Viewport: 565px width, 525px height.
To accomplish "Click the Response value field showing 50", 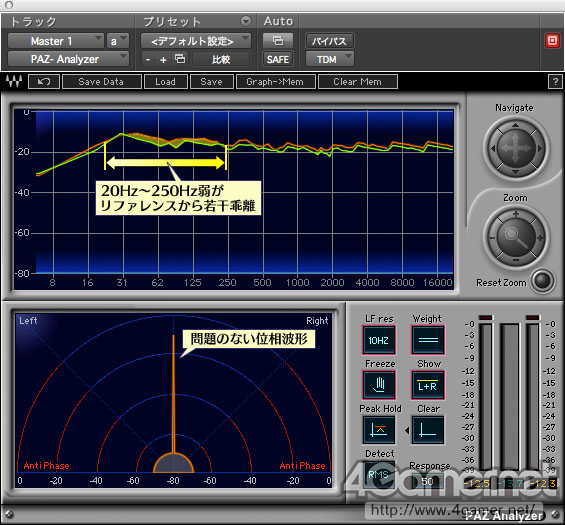I will [x=427, y=481].
